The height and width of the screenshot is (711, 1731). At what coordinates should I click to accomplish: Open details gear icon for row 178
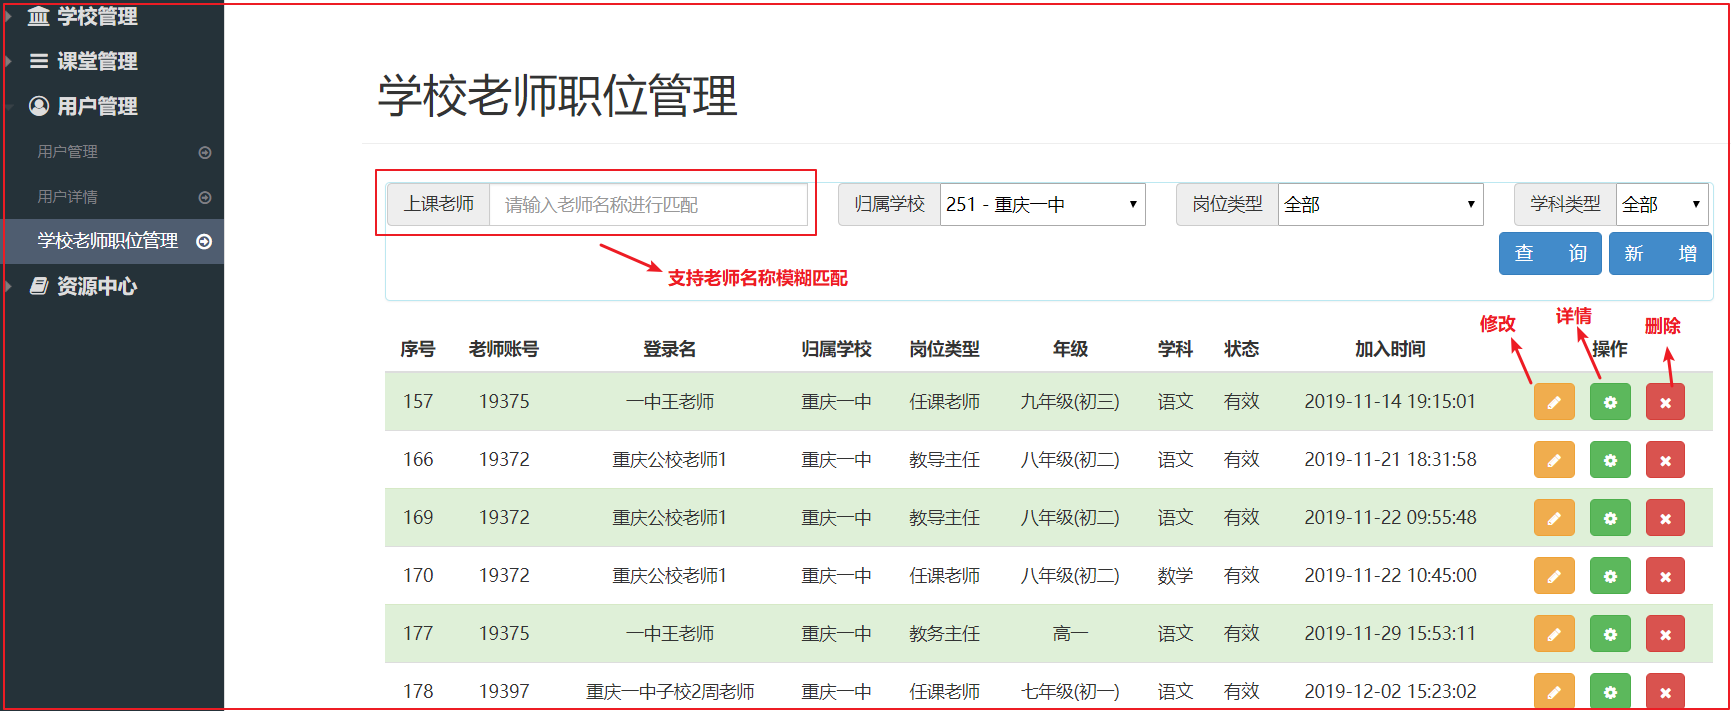tap(1610, 691)
